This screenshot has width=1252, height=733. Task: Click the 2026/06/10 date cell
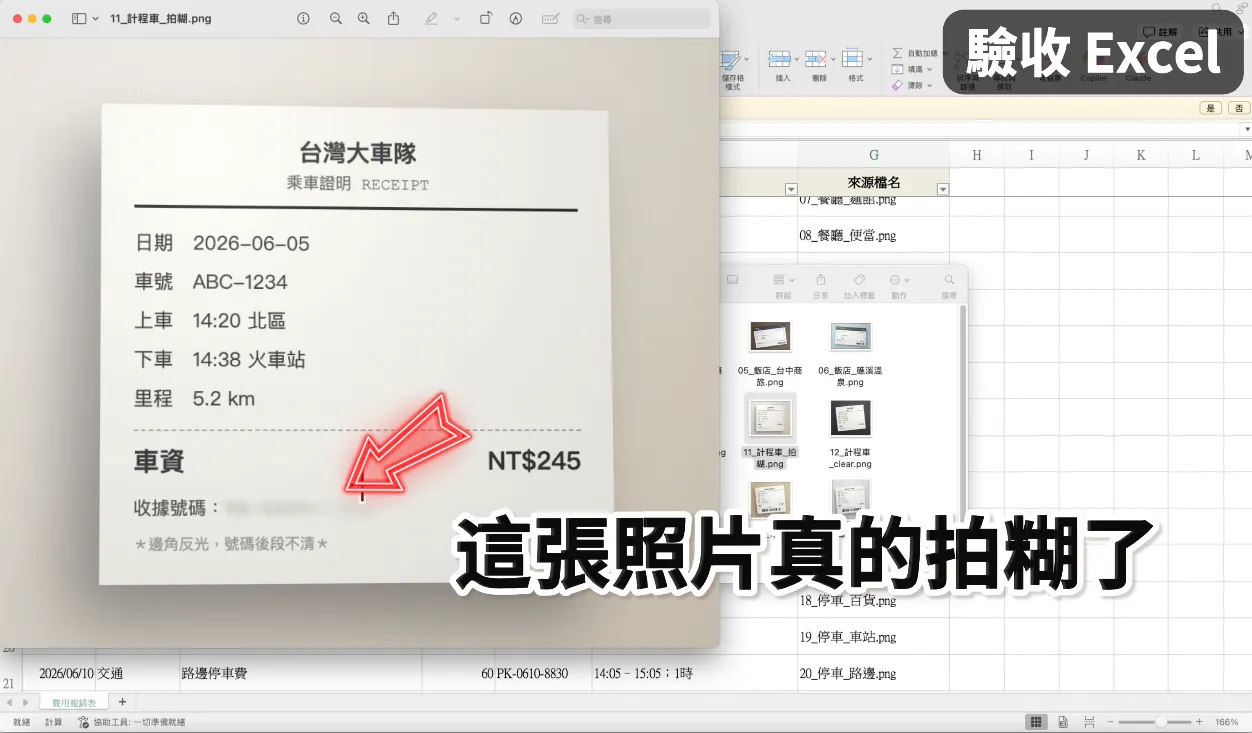(x=58, y=673)
